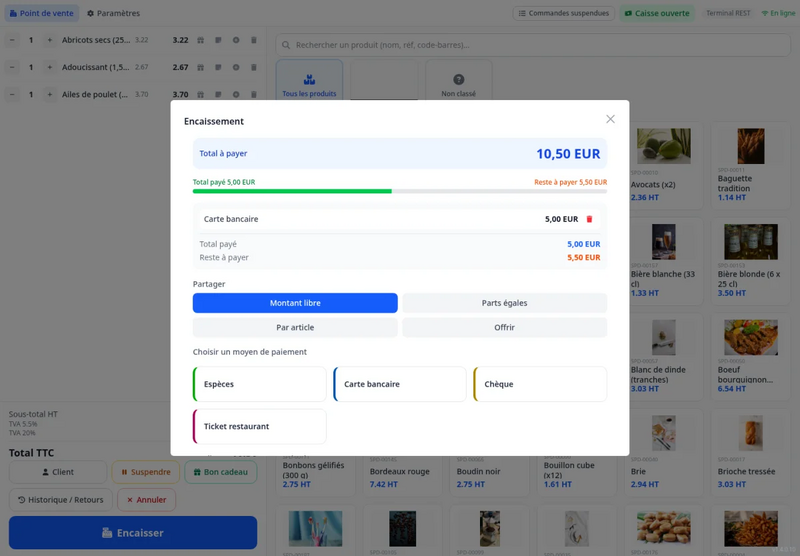Open Commandes suspendues list
The width and height of the screenshot is (800, 556).
tap(563, 13)
